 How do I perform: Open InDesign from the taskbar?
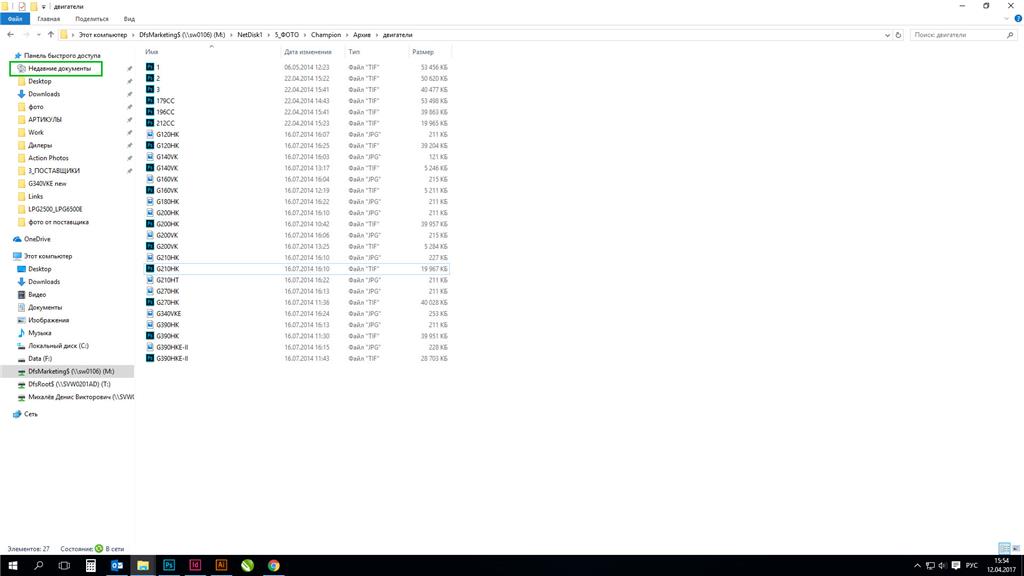[195, 566]
